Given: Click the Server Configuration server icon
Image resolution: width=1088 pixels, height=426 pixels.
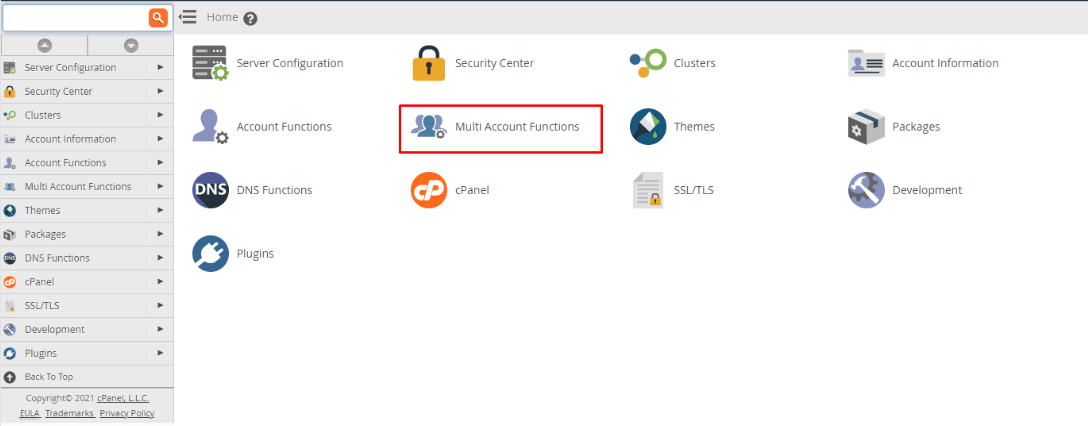Looking at the screenshot, I should 210,63.
